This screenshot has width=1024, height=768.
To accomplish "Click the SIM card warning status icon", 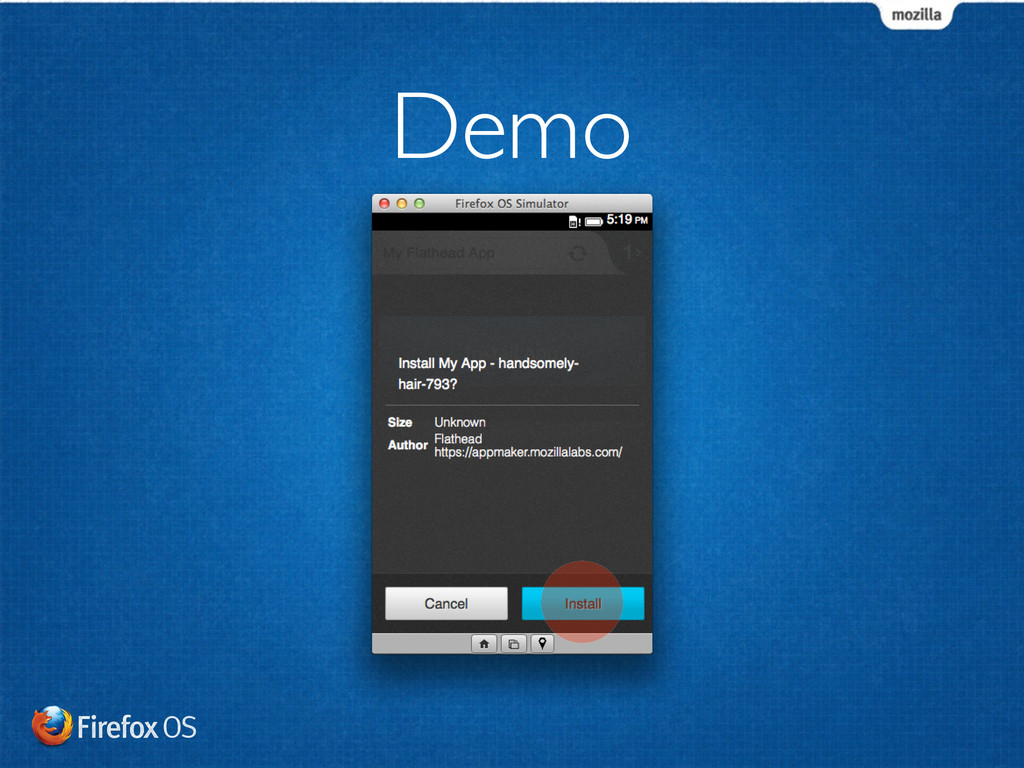I will 574,222.
